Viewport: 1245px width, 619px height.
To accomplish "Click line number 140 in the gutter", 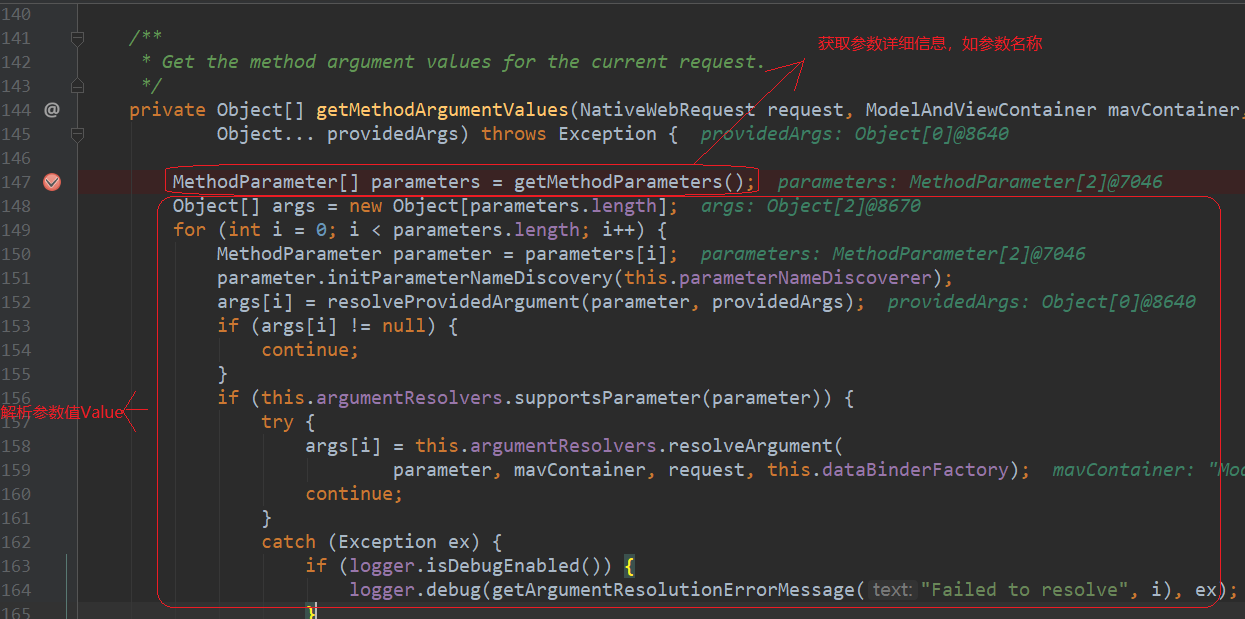I will [16, 14].
